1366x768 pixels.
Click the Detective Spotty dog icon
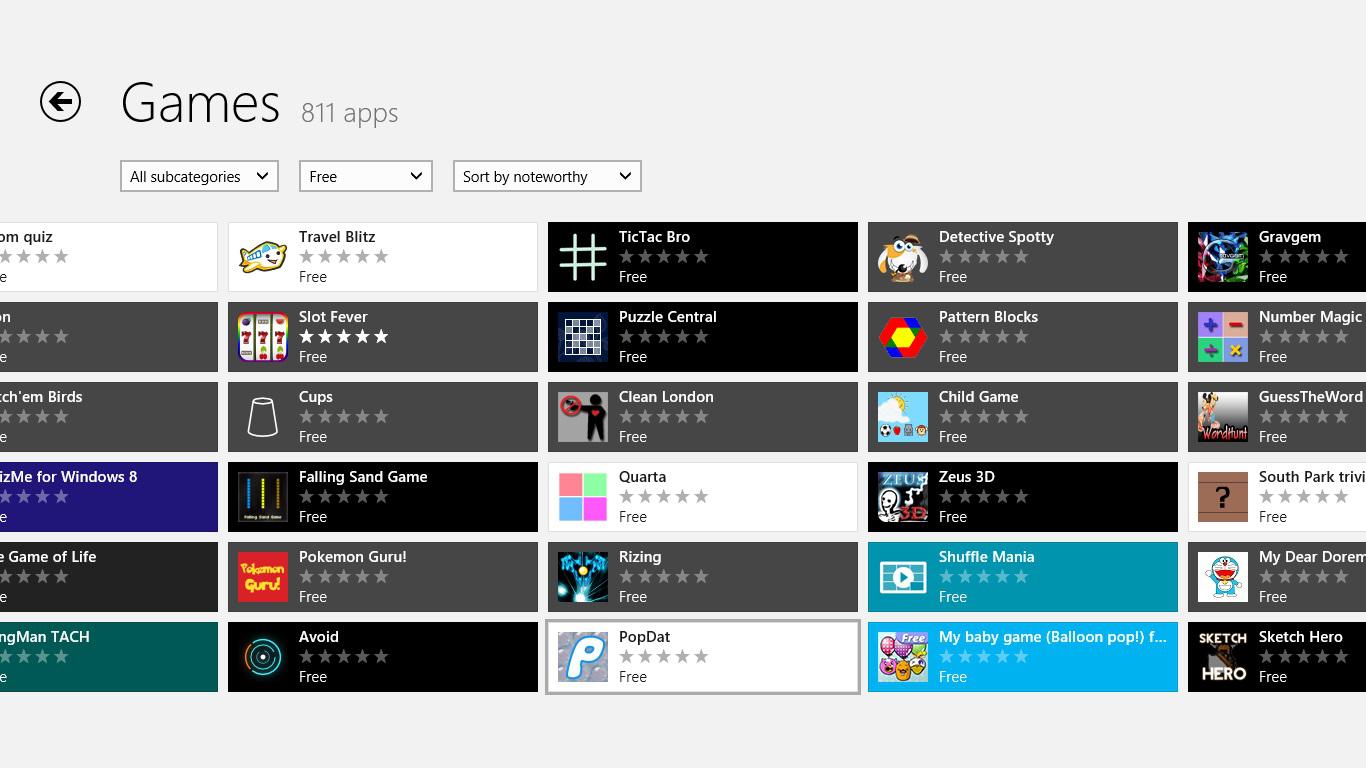click(x=903, y=257)
